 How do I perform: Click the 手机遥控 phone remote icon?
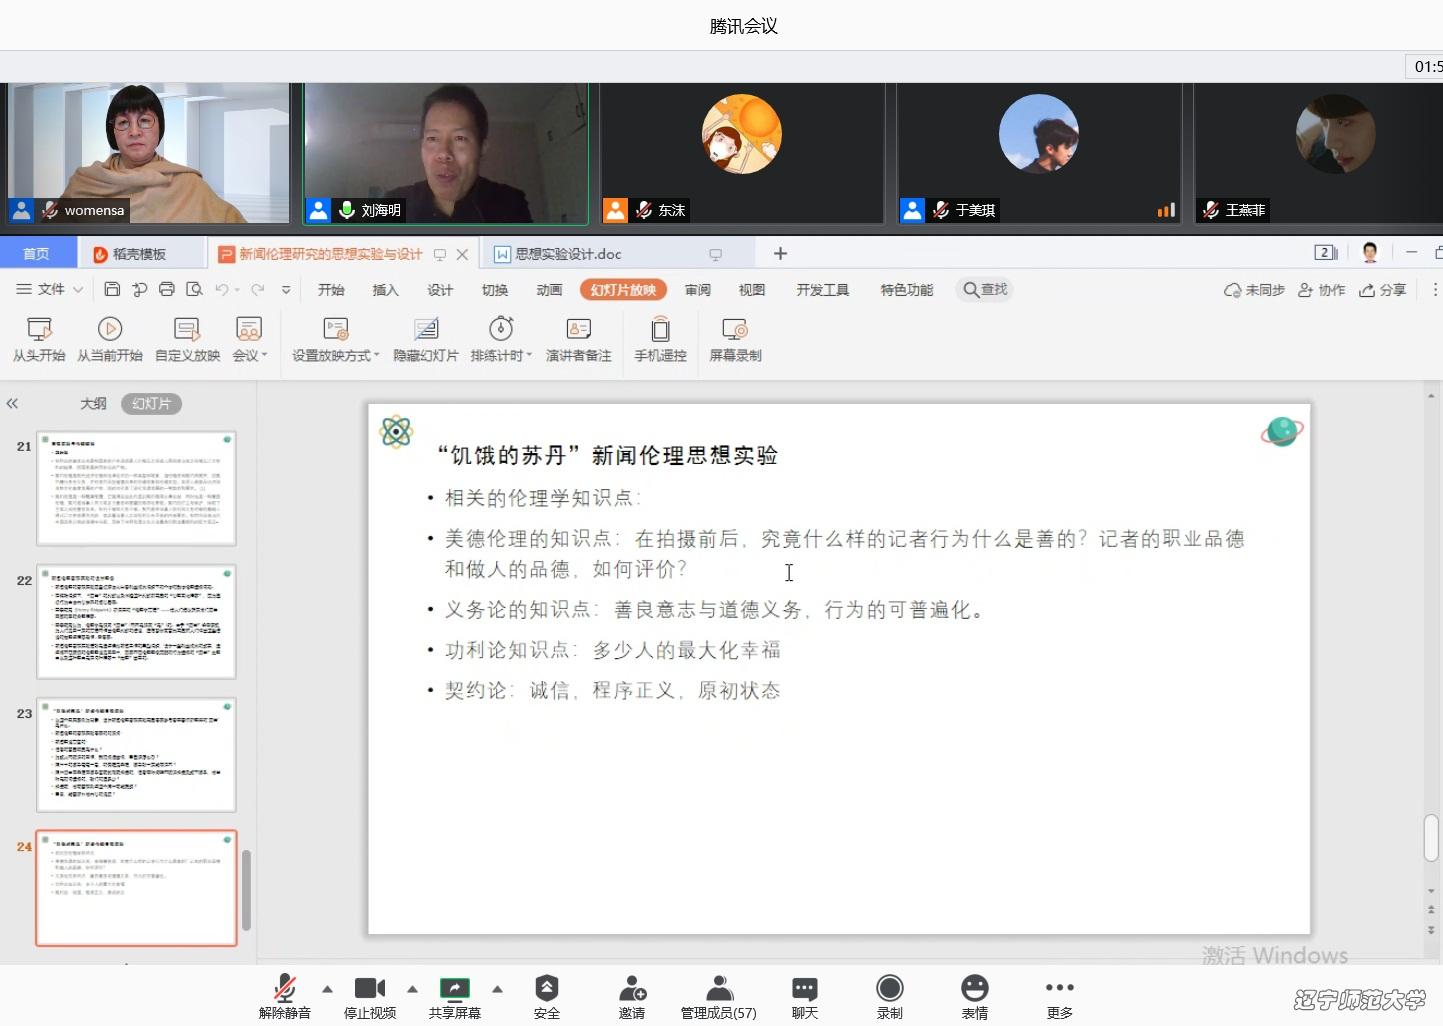(x=660, y=330)
